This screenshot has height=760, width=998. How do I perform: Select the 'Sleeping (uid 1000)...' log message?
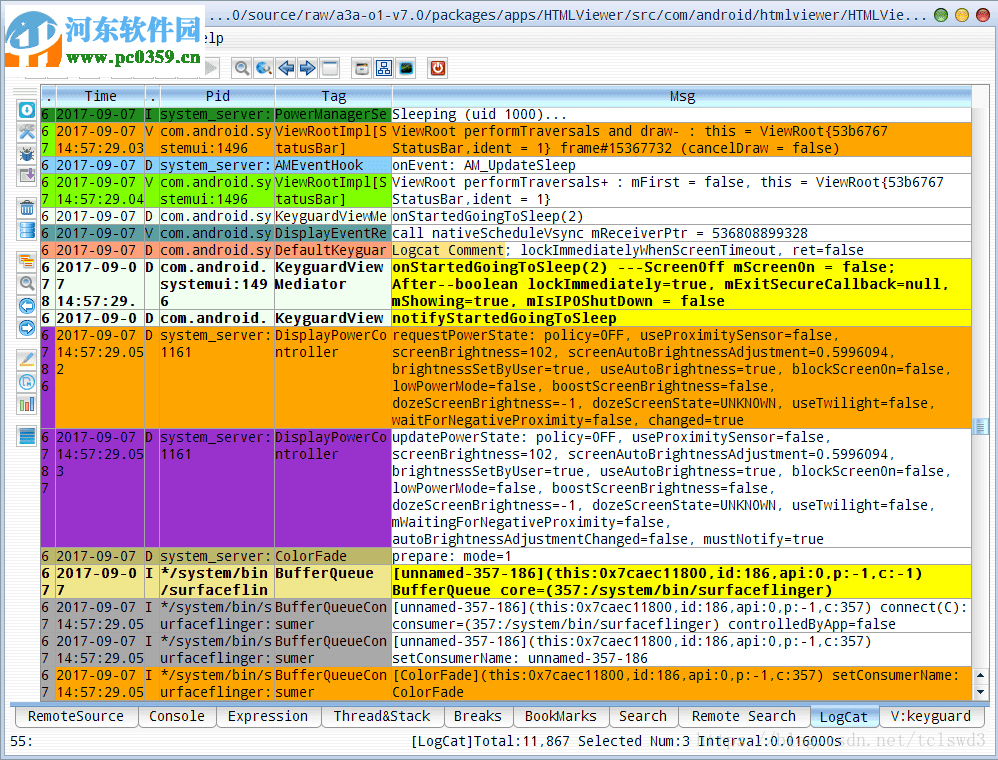[x=682, y=115]
